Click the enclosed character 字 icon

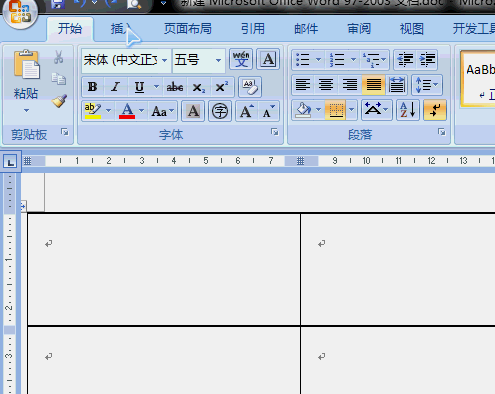click(x=220, y=111)
